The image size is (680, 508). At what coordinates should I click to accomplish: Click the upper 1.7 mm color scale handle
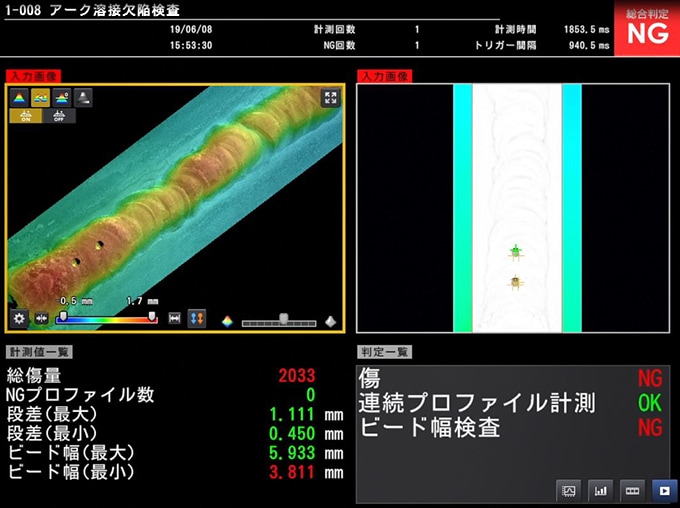(152, 316)
